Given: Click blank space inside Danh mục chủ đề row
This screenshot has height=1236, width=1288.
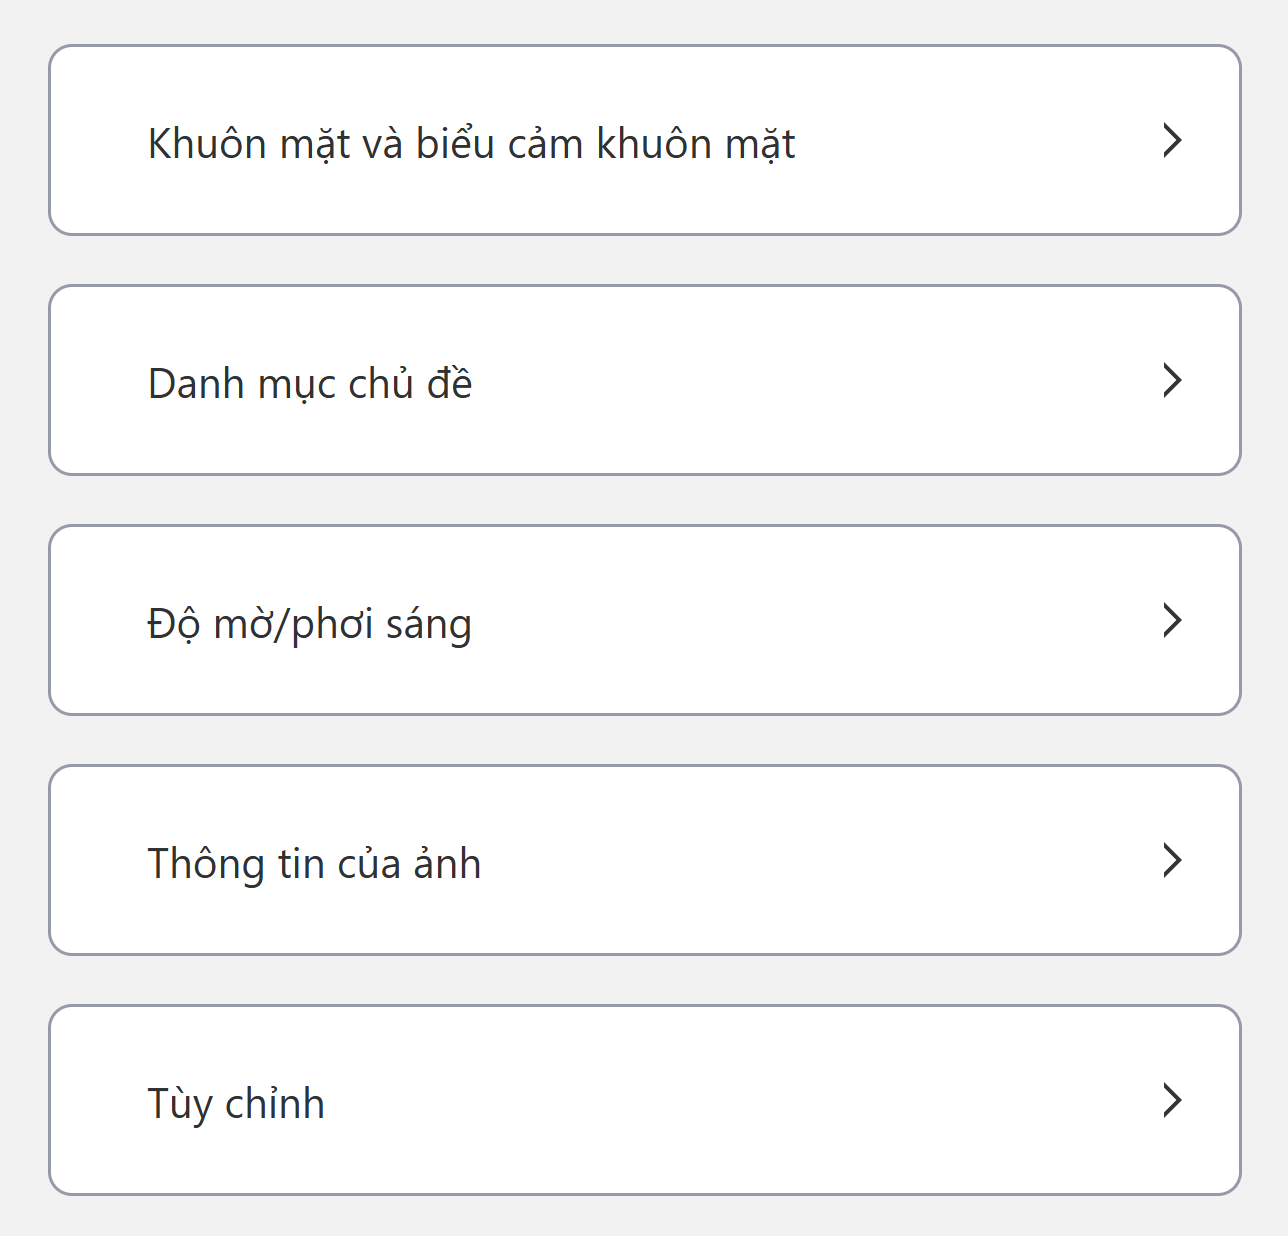Looking at the screenshot, I should tap(800, 380).
